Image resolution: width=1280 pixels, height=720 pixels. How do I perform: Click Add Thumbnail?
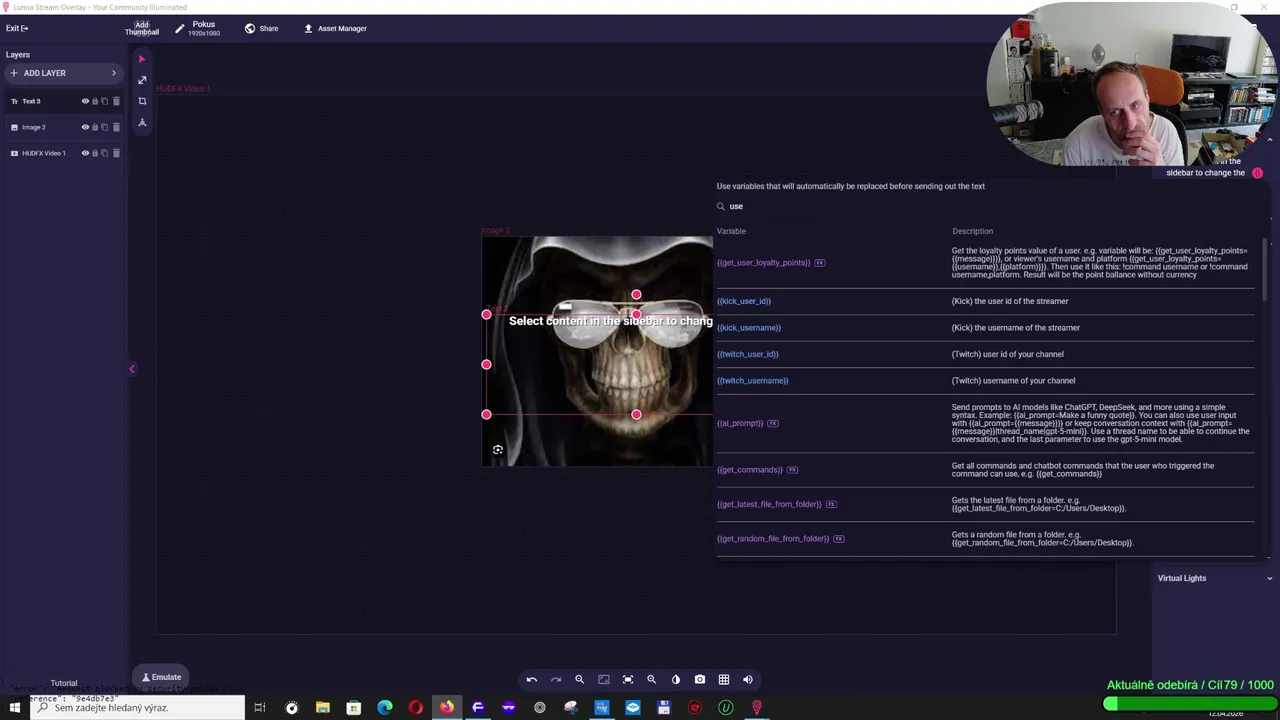coord(142,28)
